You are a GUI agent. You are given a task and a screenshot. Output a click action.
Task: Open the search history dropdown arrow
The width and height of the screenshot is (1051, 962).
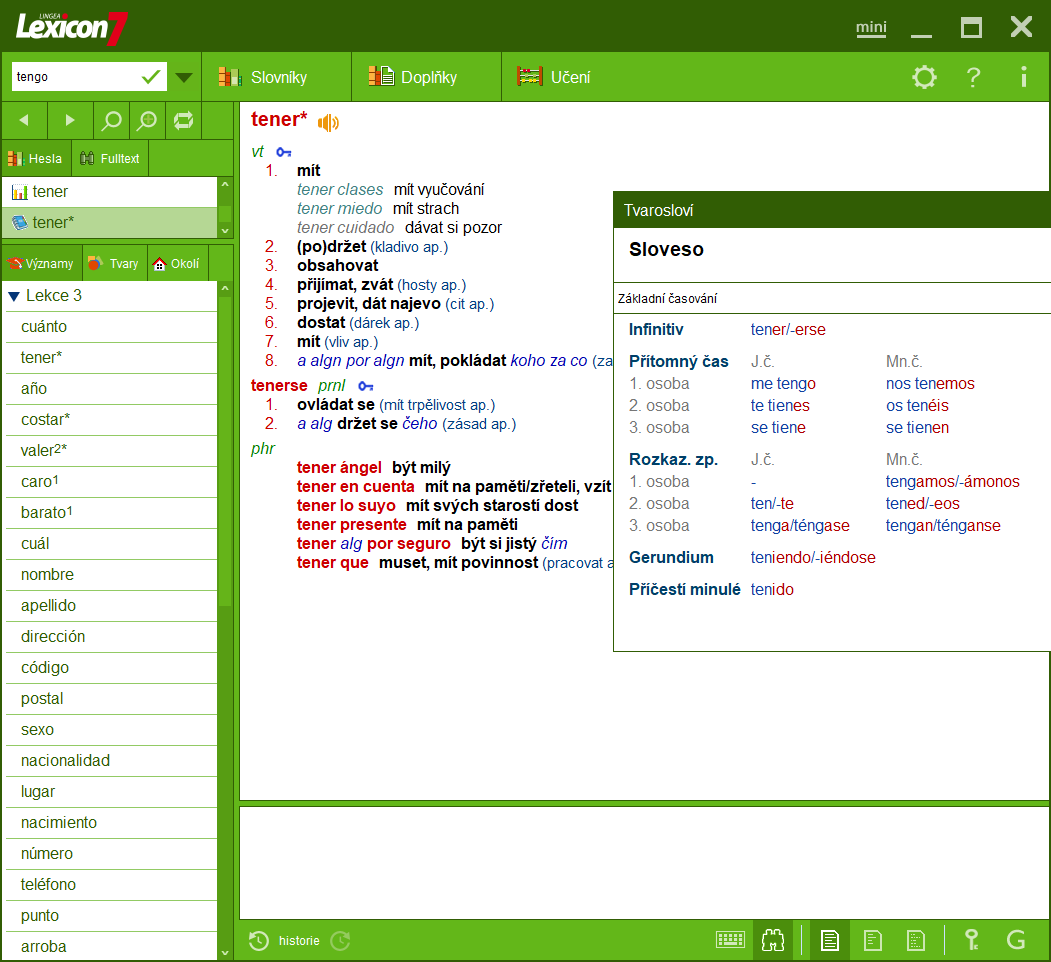click(184, 77)
